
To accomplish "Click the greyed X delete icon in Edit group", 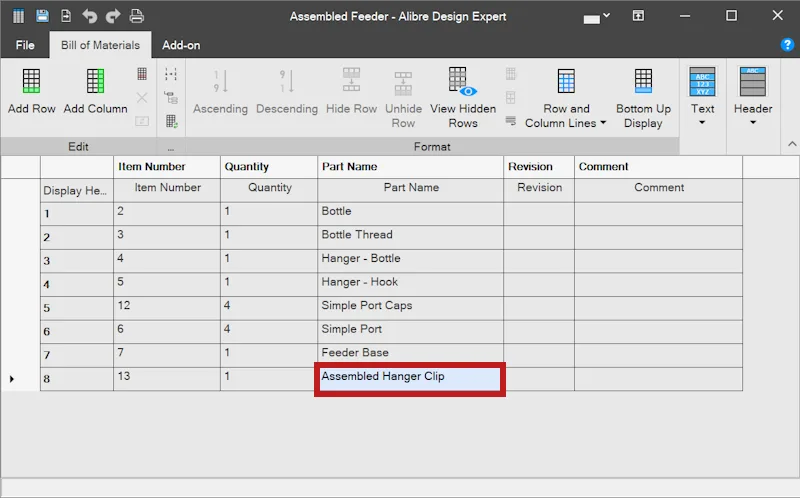I will click(x=142, y=97).
